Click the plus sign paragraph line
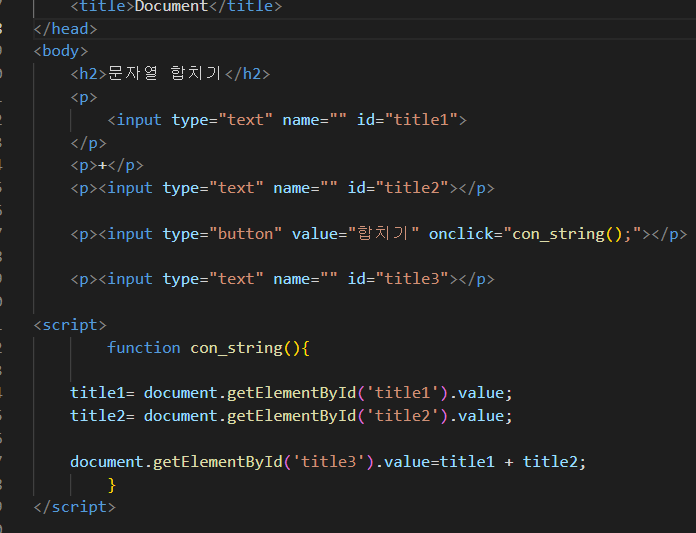 (107, 166)
